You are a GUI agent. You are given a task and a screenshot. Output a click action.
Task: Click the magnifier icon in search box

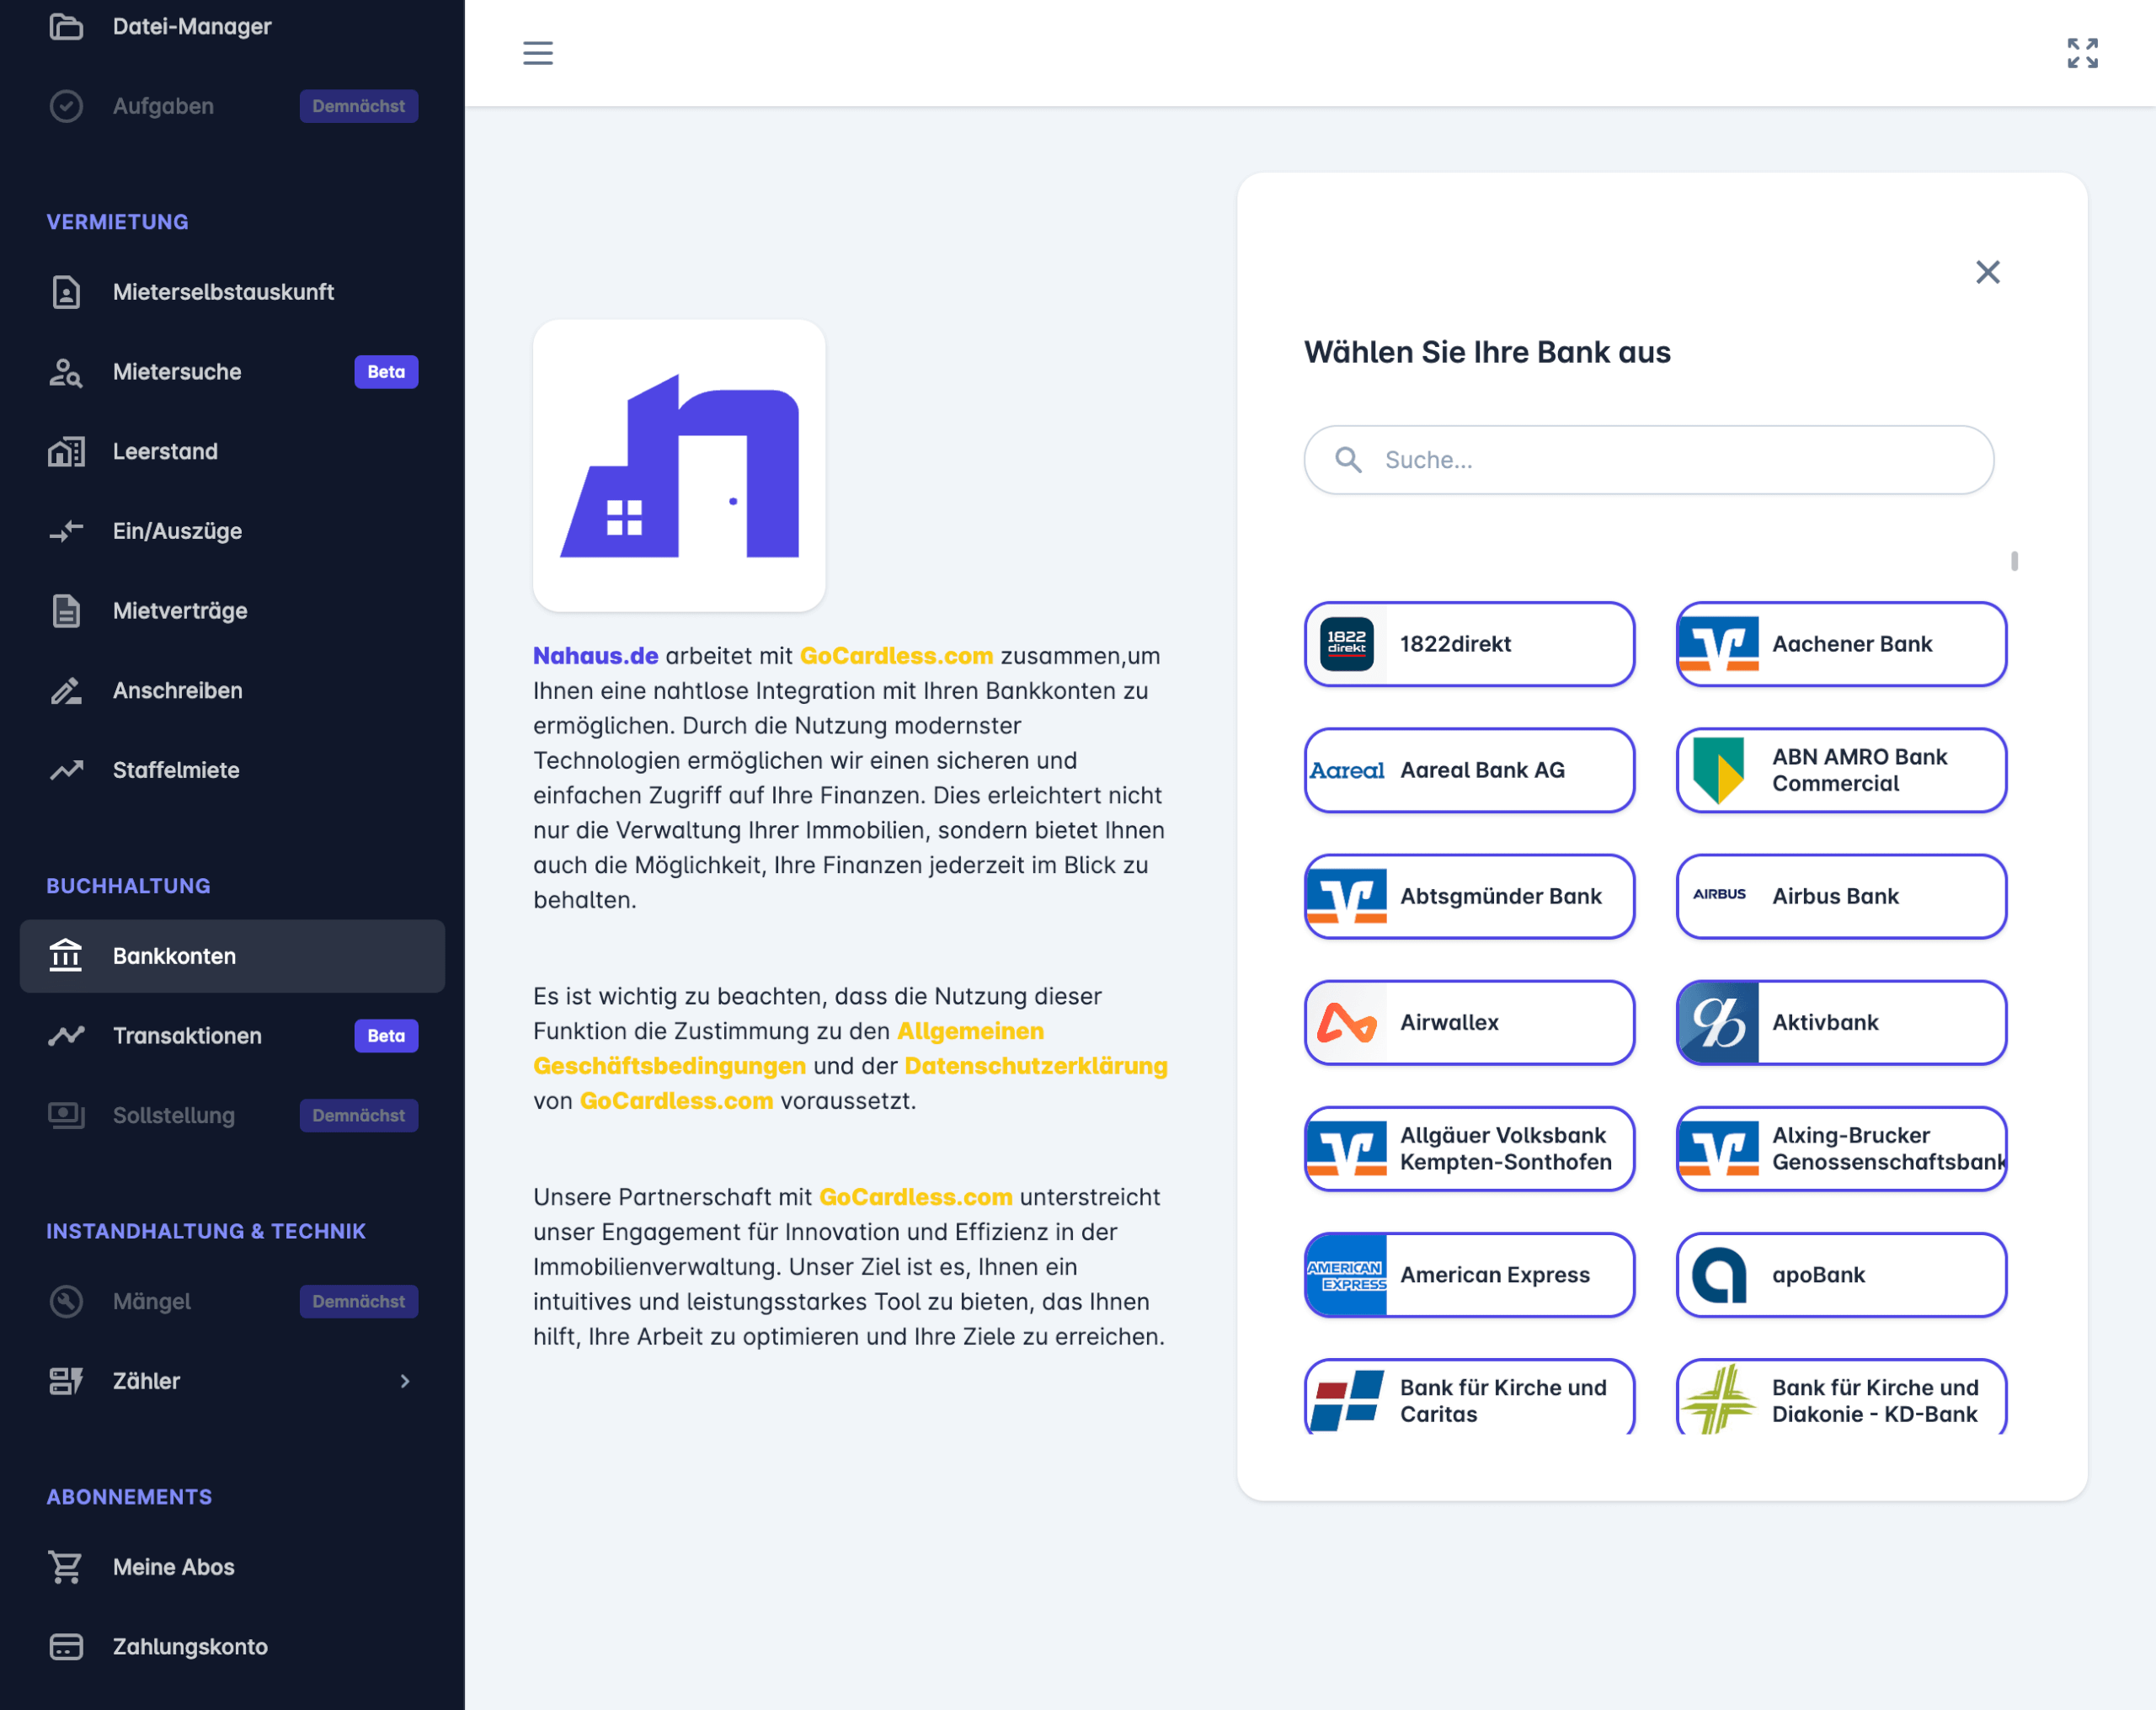[1348, 460]
